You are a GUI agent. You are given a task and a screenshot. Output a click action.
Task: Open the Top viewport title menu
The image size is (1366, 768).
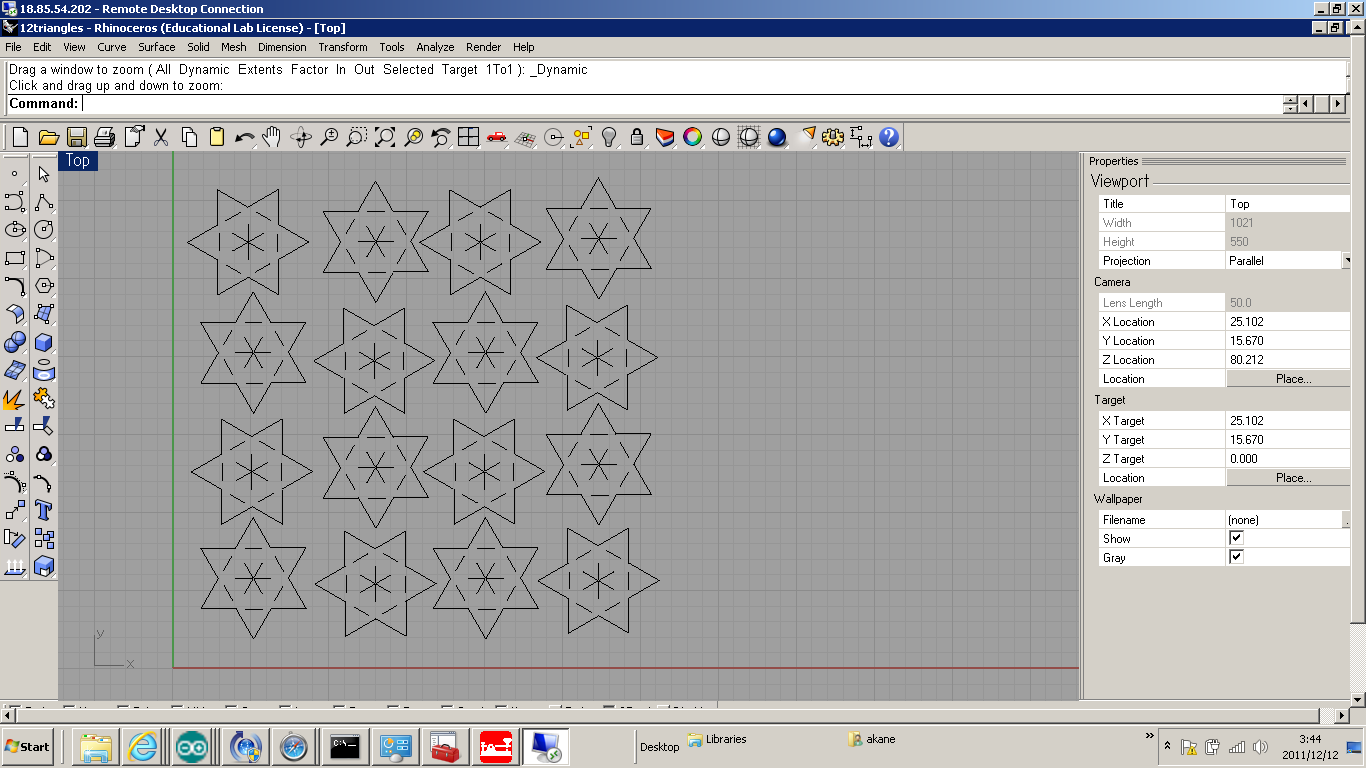(78, 161)
